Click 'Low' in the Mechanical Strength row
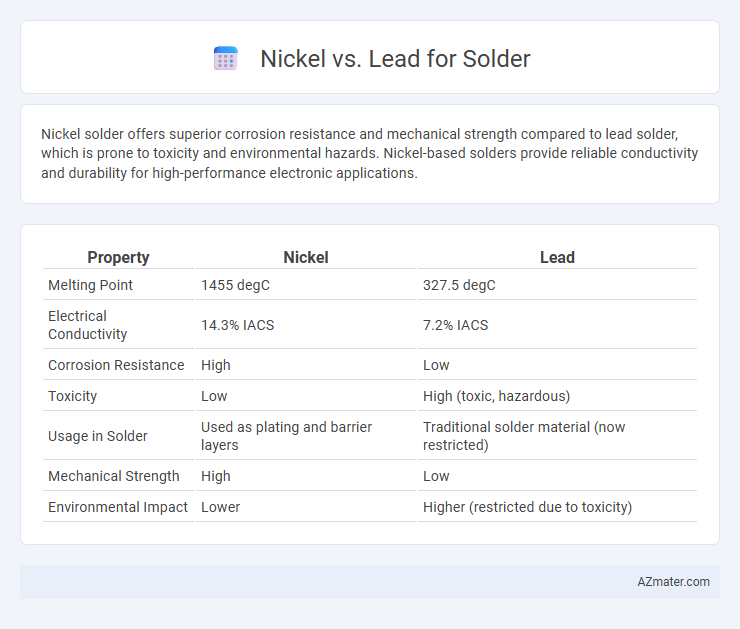 click(x=436, y=476)
